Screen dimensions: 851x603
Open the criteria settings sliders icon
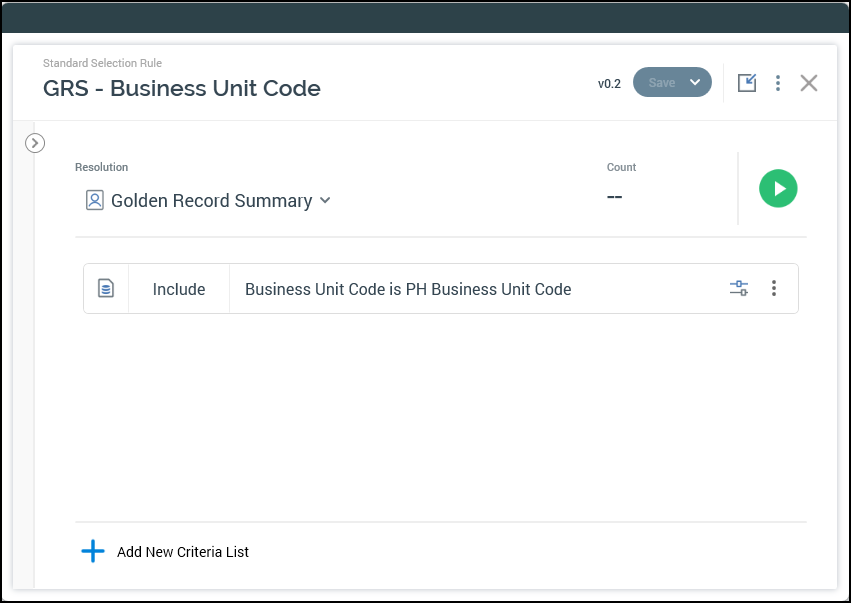738,289
